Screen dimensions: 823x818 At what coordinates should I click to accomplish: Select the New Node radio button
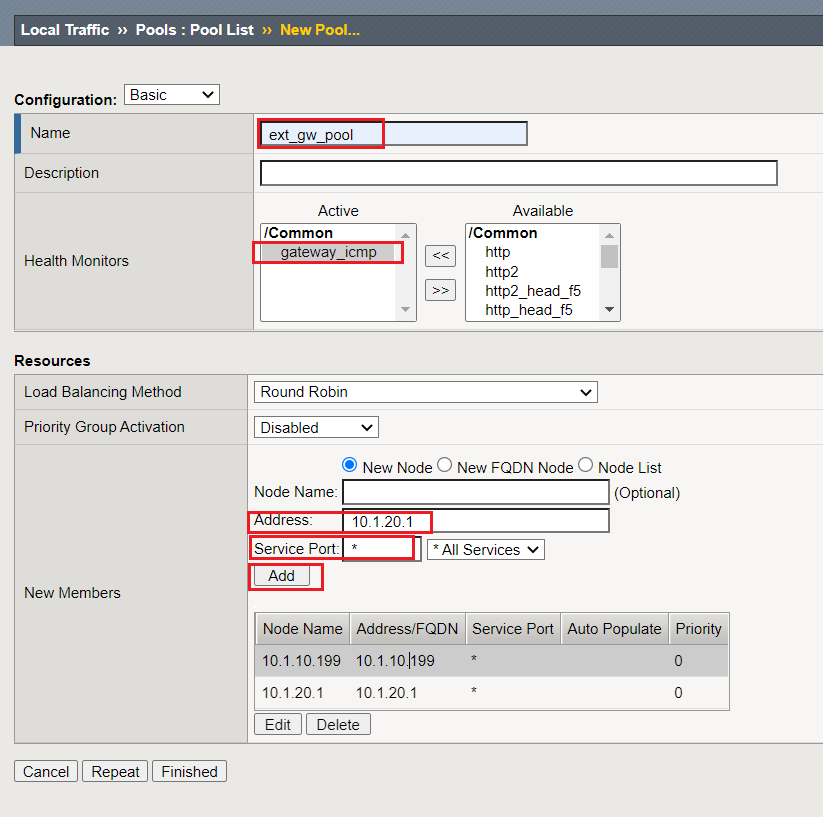(x=350, y=465)
